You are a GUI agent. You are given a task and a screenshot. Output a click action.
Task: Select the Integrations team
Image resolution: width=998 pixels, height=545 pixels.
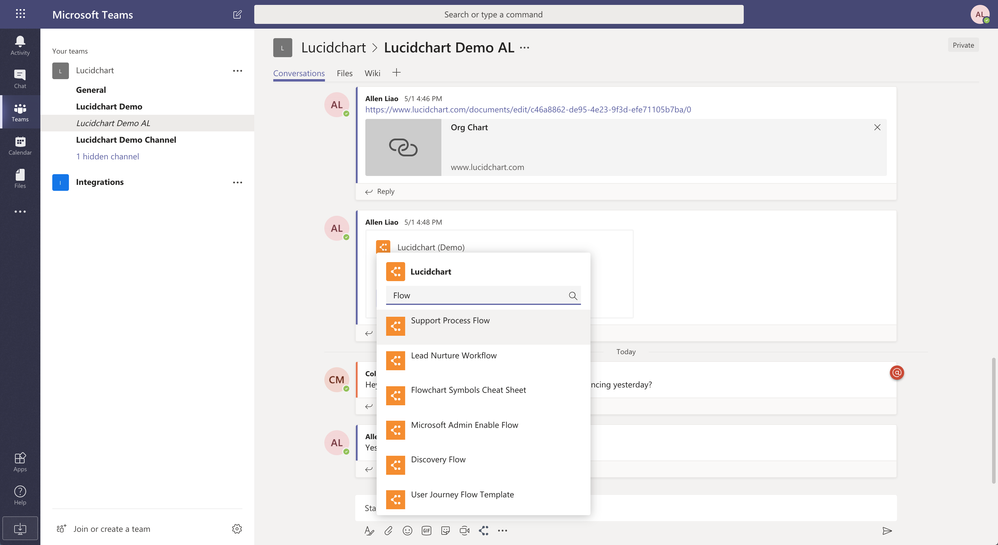[x=100, y=182]
